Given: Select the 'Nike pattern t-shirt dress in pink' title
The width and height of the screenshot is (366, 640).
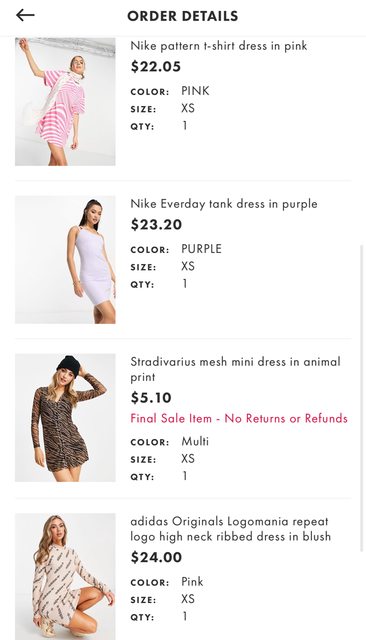Looking at the screenshot, I should click(x=219, y=46).
